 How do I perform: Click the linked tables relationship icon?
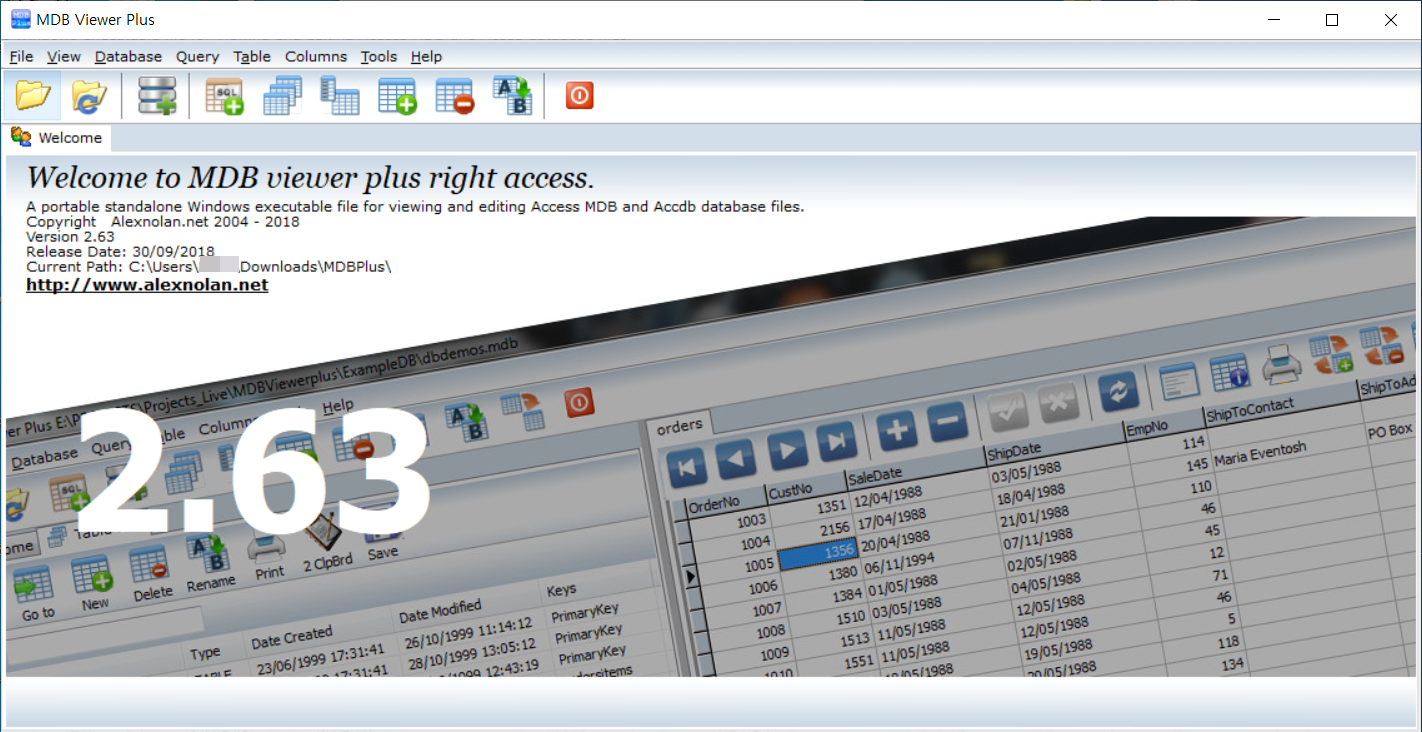(339, 96)
